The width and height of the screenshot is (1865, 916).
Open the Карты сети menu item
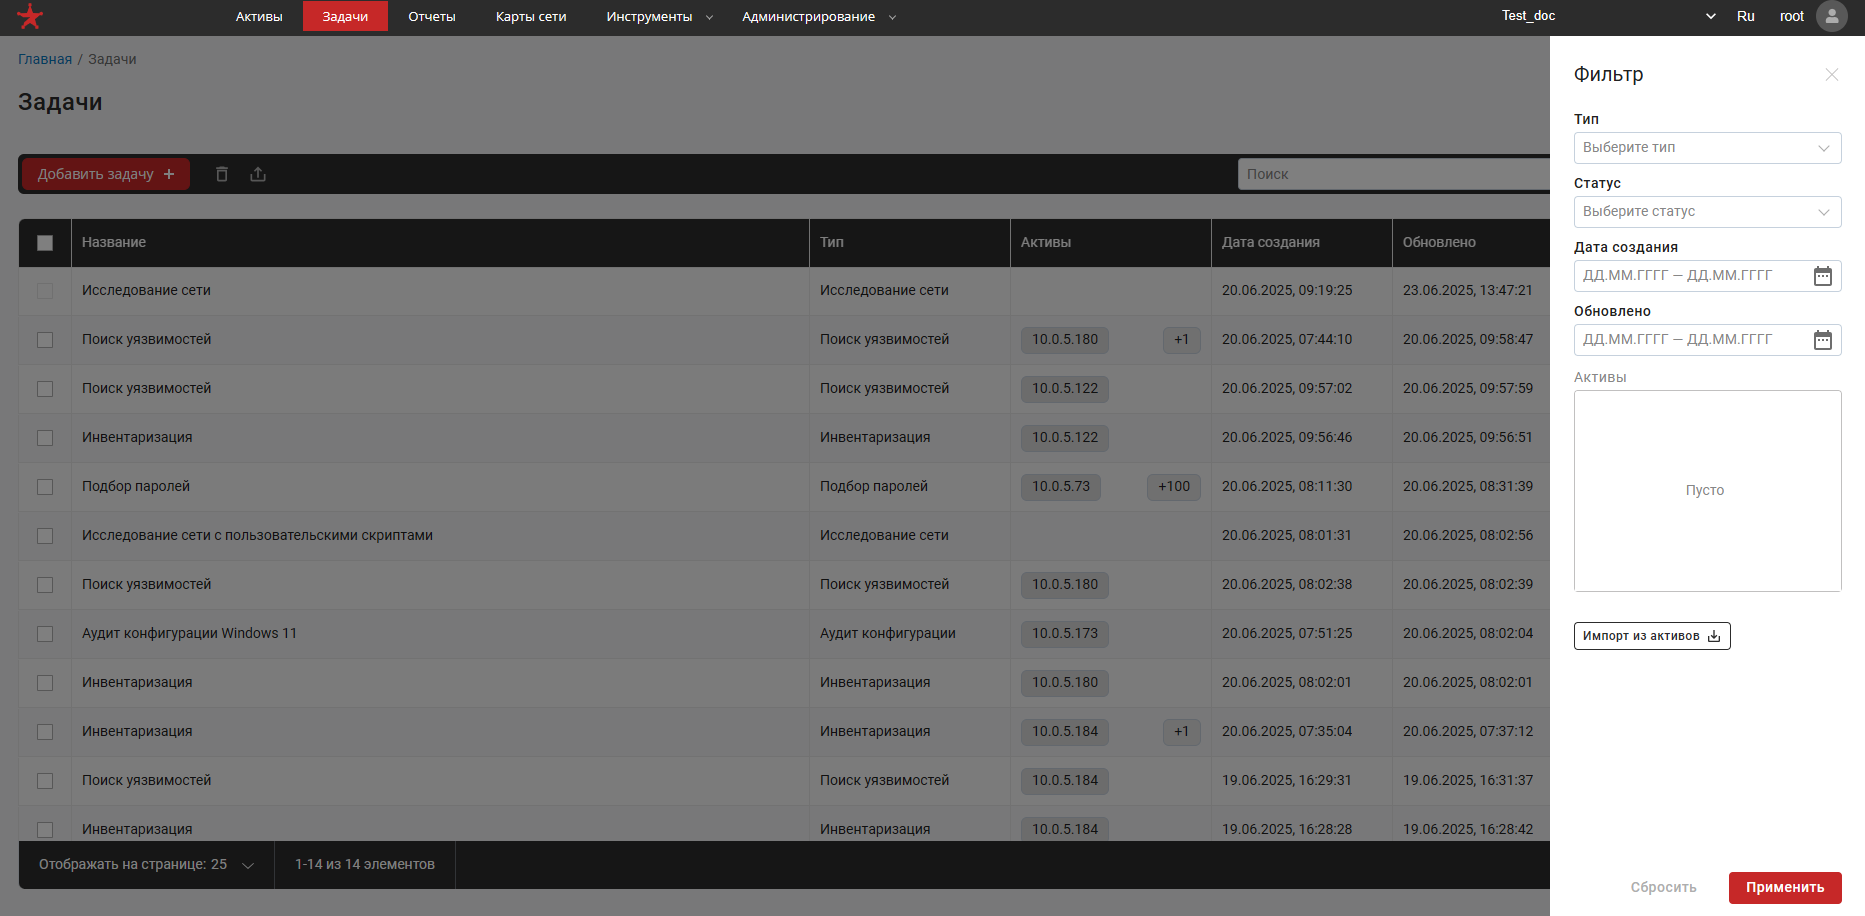[530, 16]
